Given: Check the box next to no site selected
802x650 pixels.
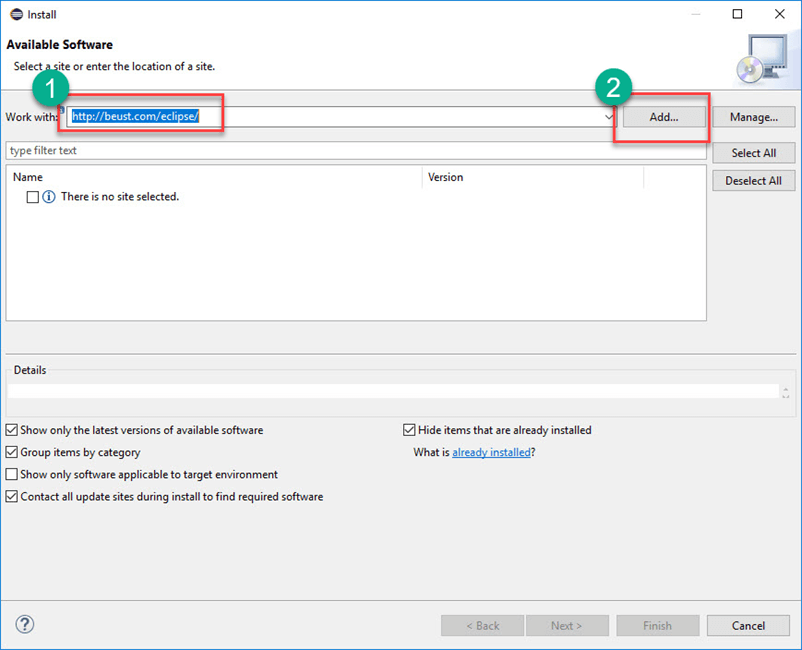Looking at the screenshot, I should pyautogui.click(x=33, y=197).
